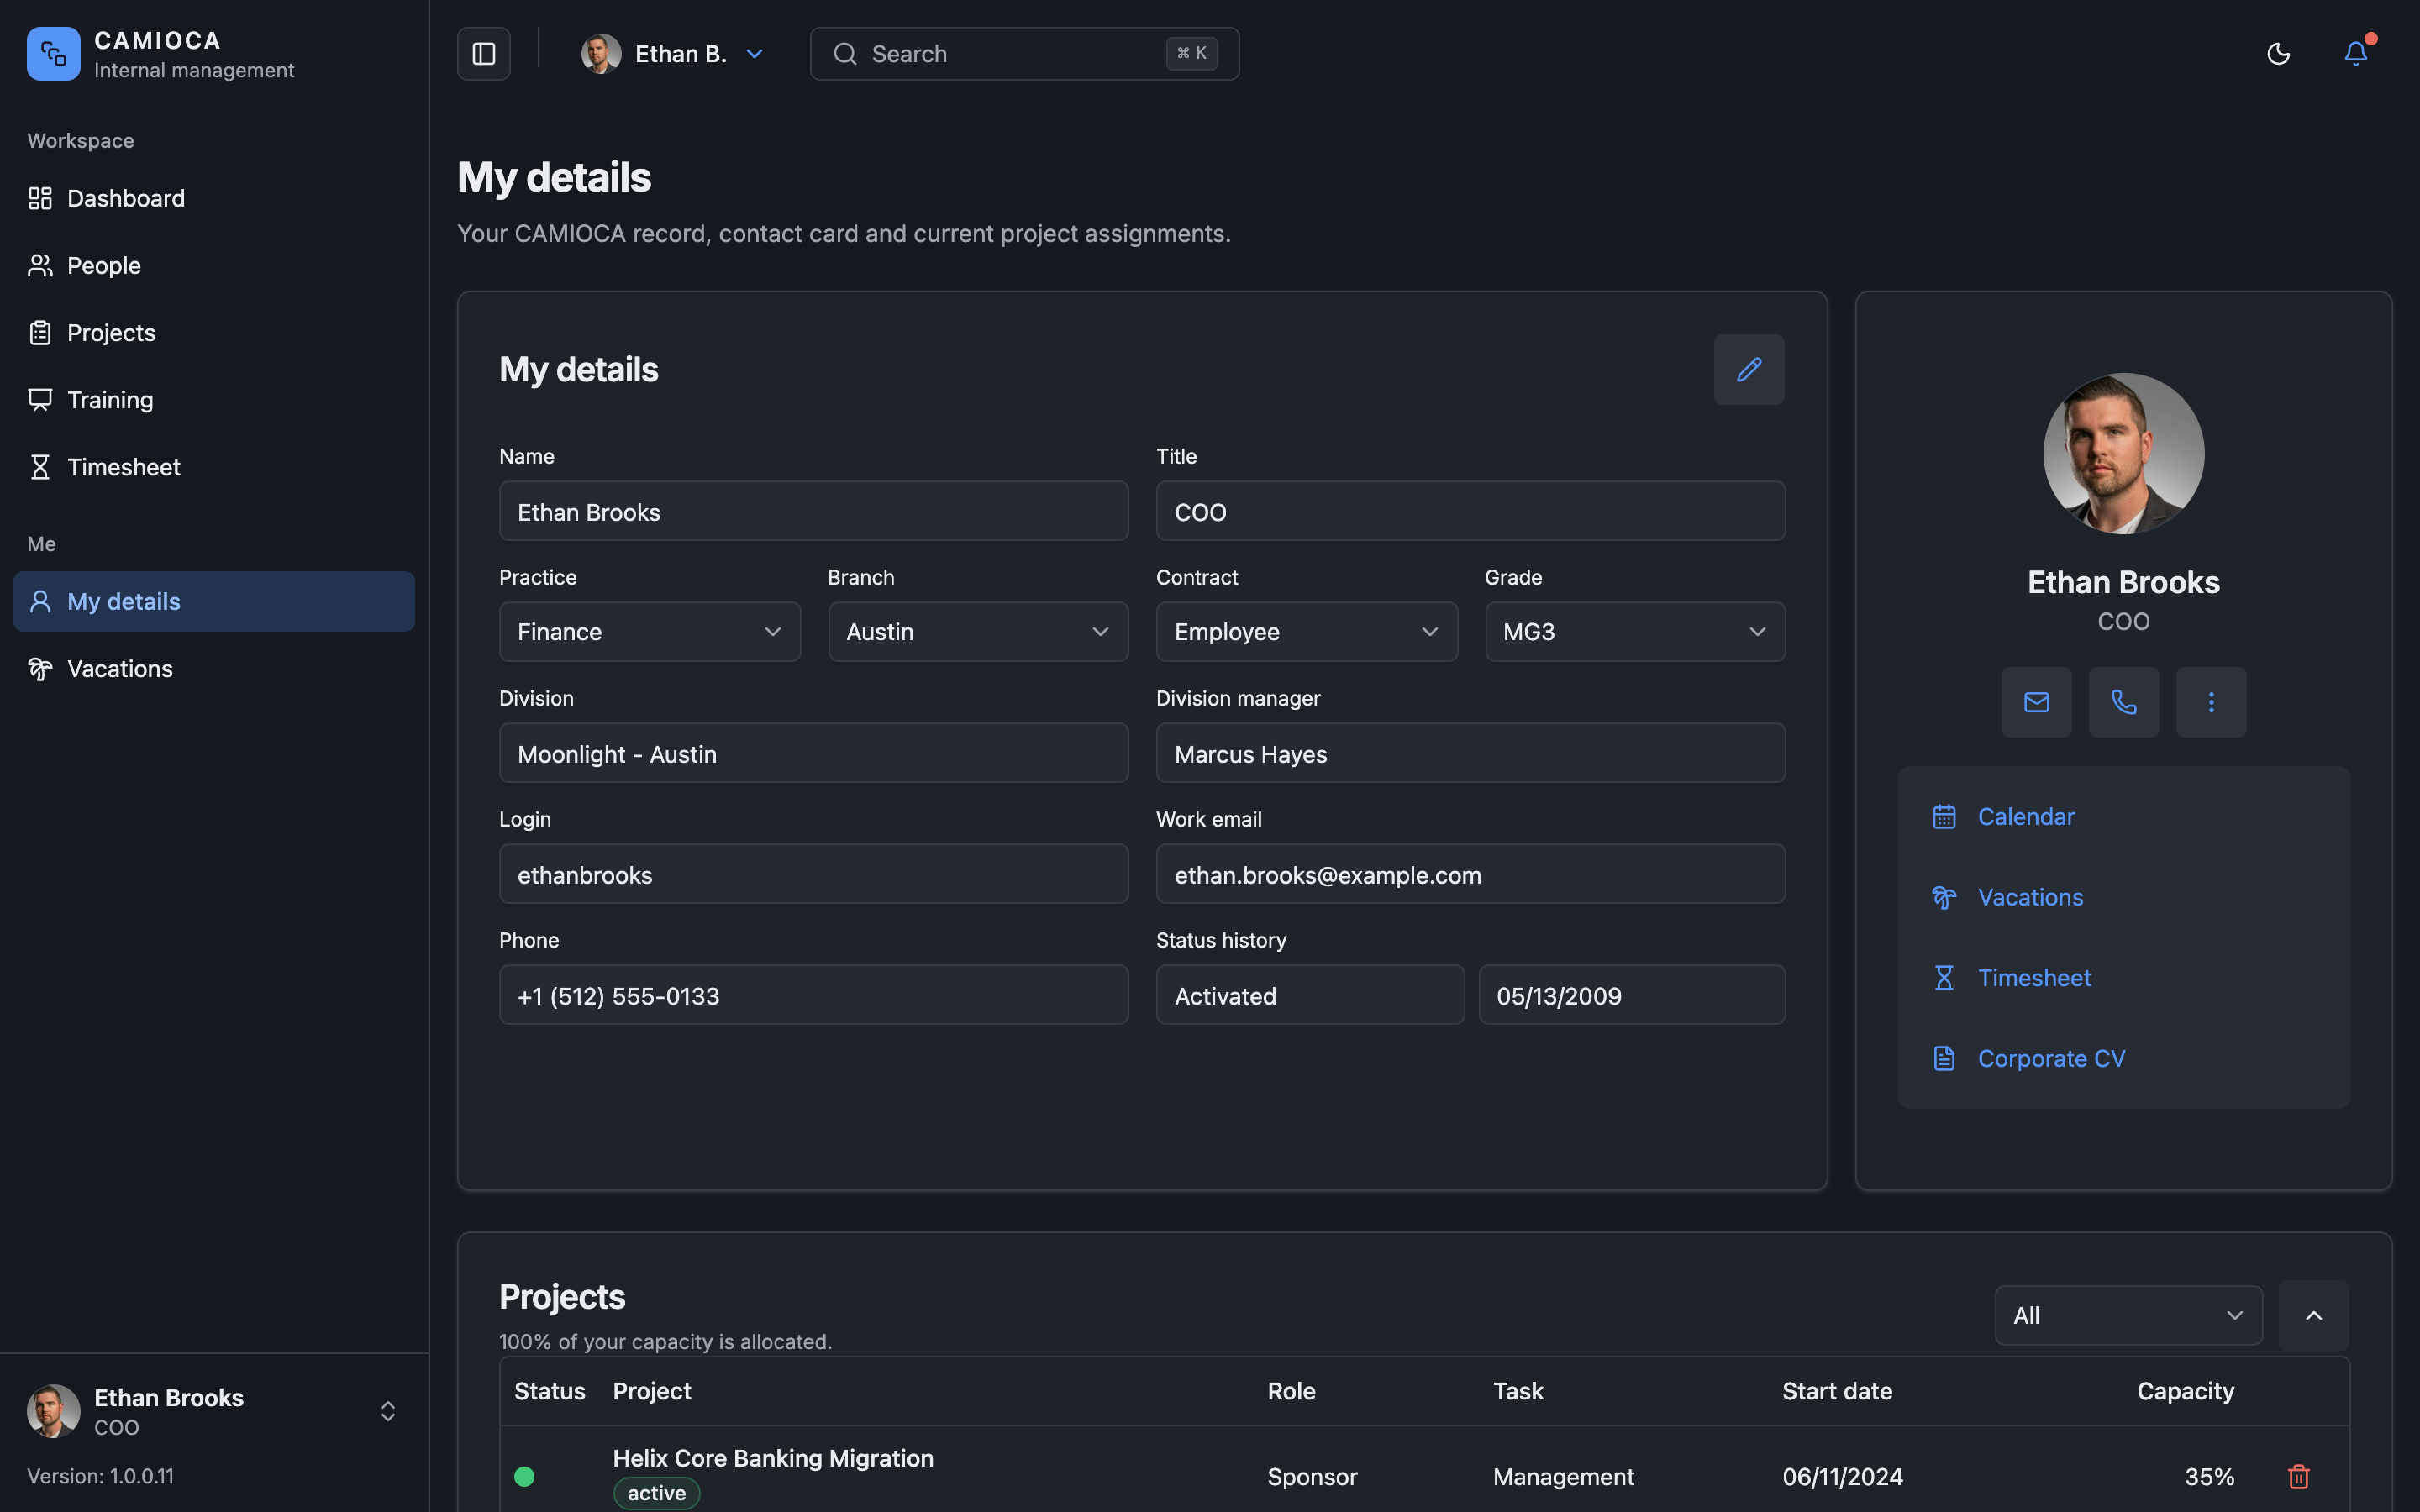Viewport: 2420px width, 1512px height.
Task: Click Helix Core Banking Migration project name
Action: click(x=773, y=1458)
